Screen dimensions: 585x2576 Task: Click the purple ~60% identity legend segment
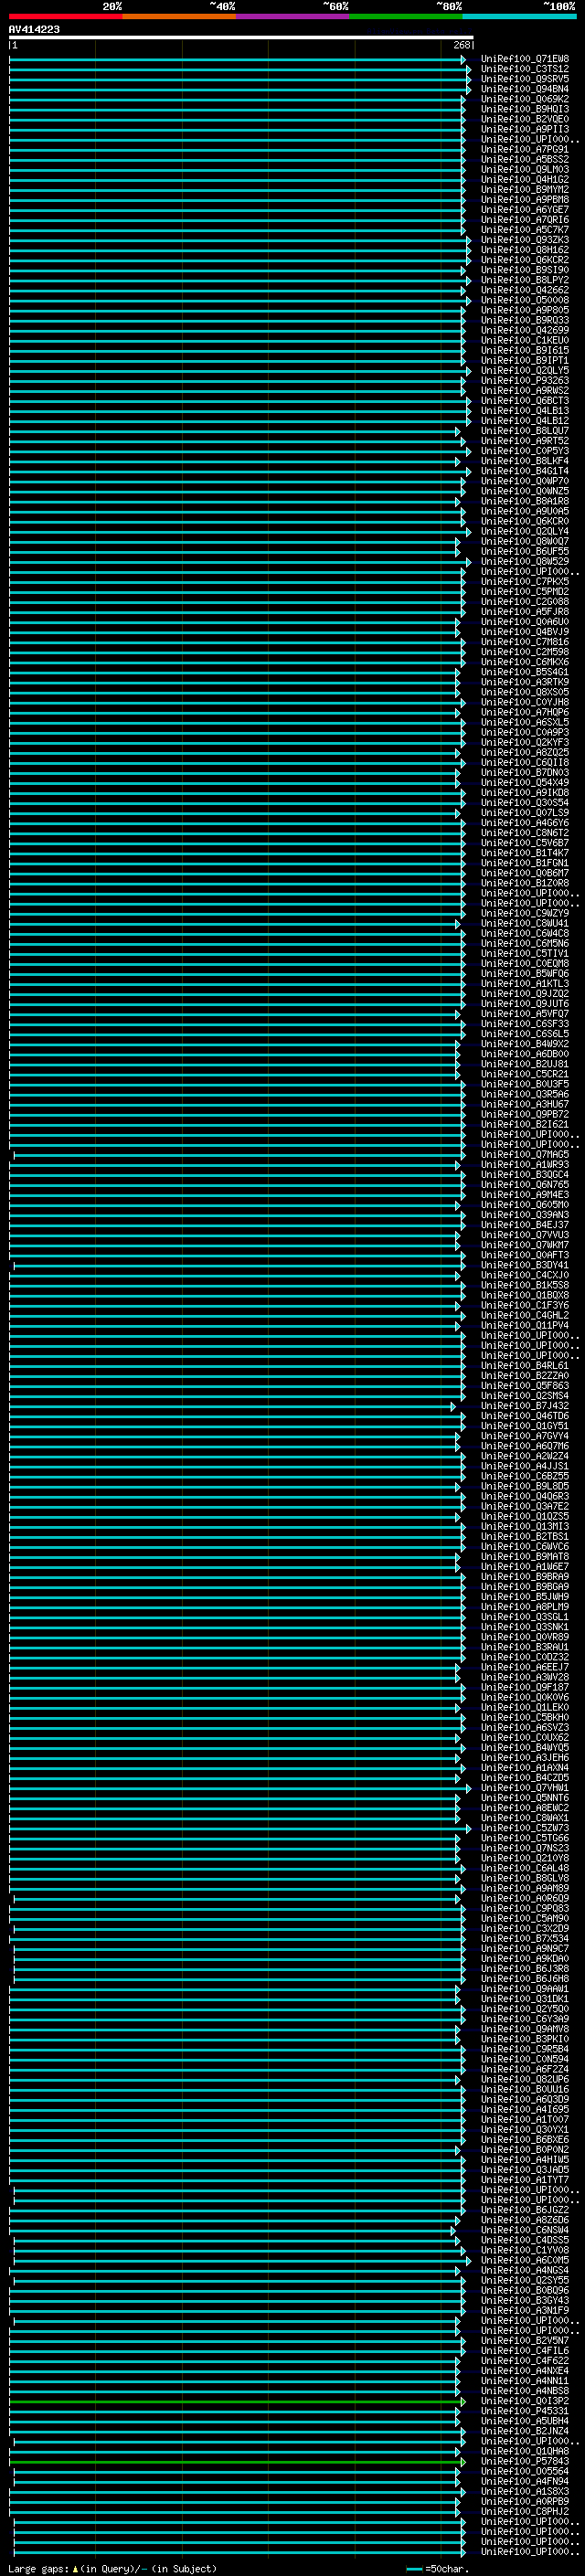coord(292,16)
